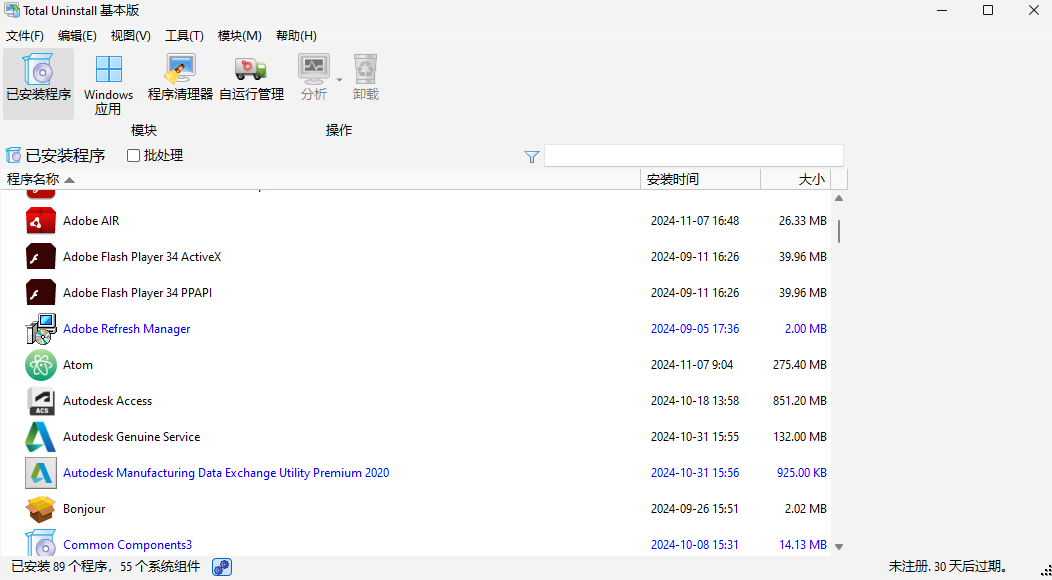Sort by 程序名称 column header
The width and height of the screenshot is (1052, 580).
[x=321, y=179]
